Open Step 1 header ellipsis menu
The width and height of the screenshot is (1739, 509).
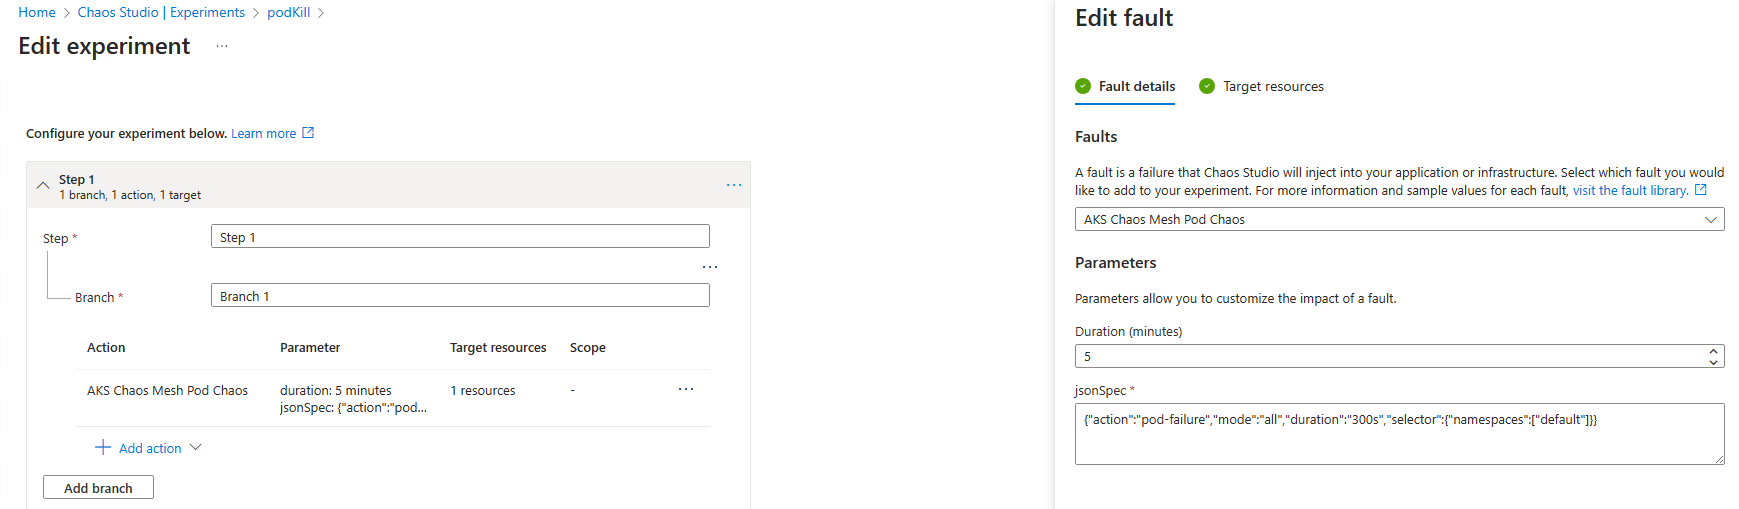[x=734, y=185]
